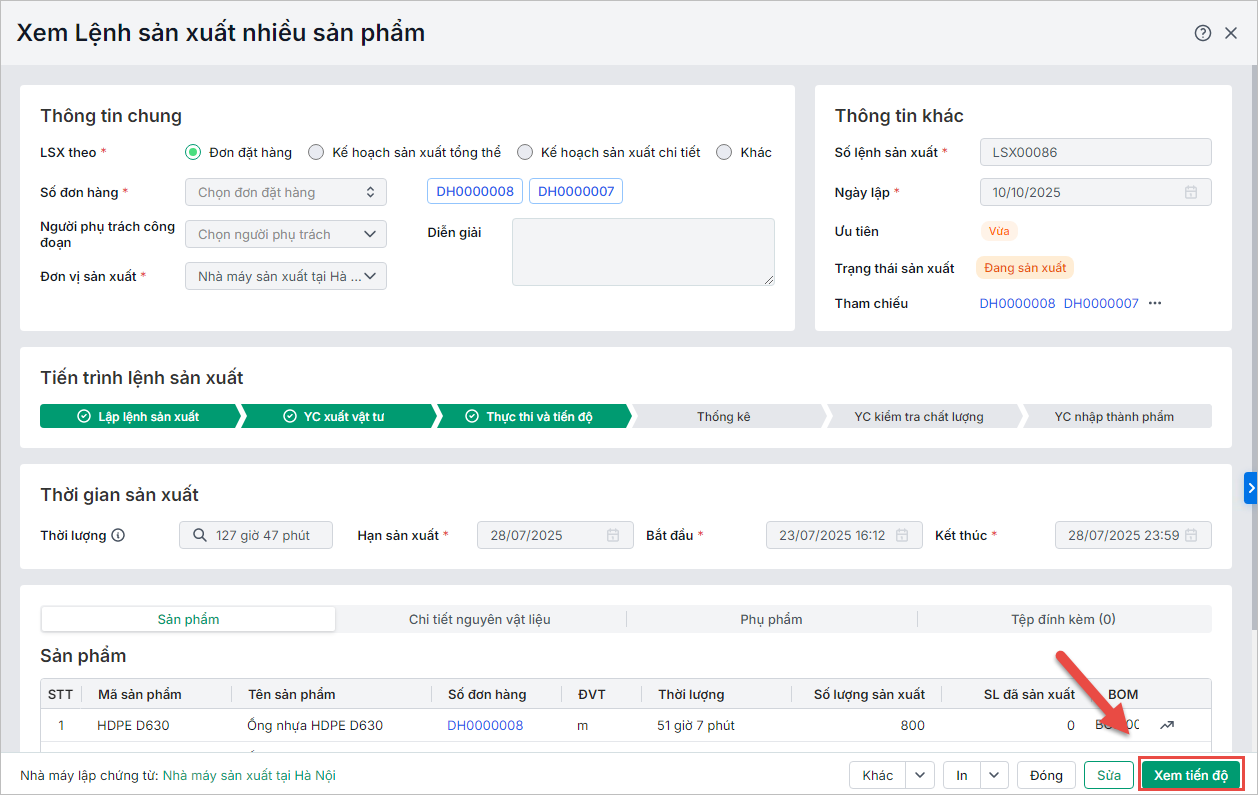Click the Thời lượng info icon
Image resolution: width=1258 pixels, height=795 pixels.
118,535
